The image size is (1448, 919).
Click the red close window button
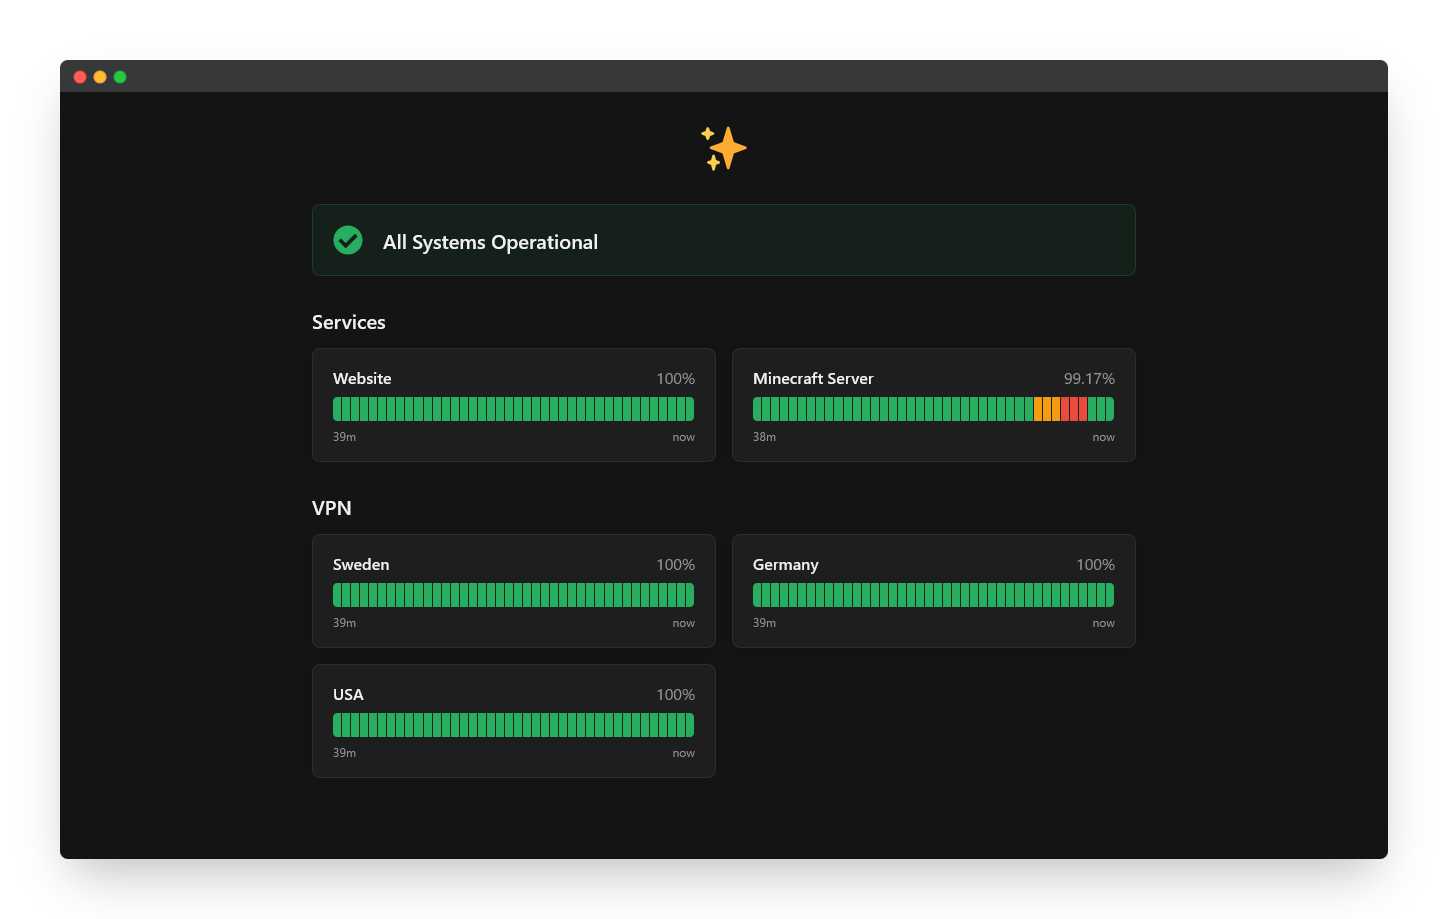[80, 77]
